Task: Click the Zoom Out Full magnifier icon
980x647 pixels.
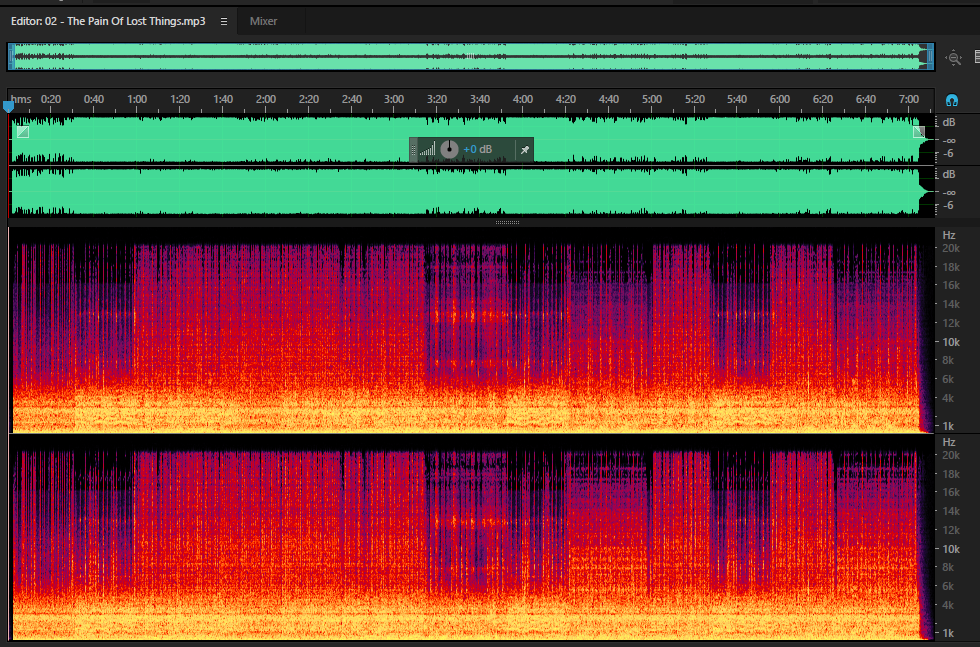Action: click(953, 58)
